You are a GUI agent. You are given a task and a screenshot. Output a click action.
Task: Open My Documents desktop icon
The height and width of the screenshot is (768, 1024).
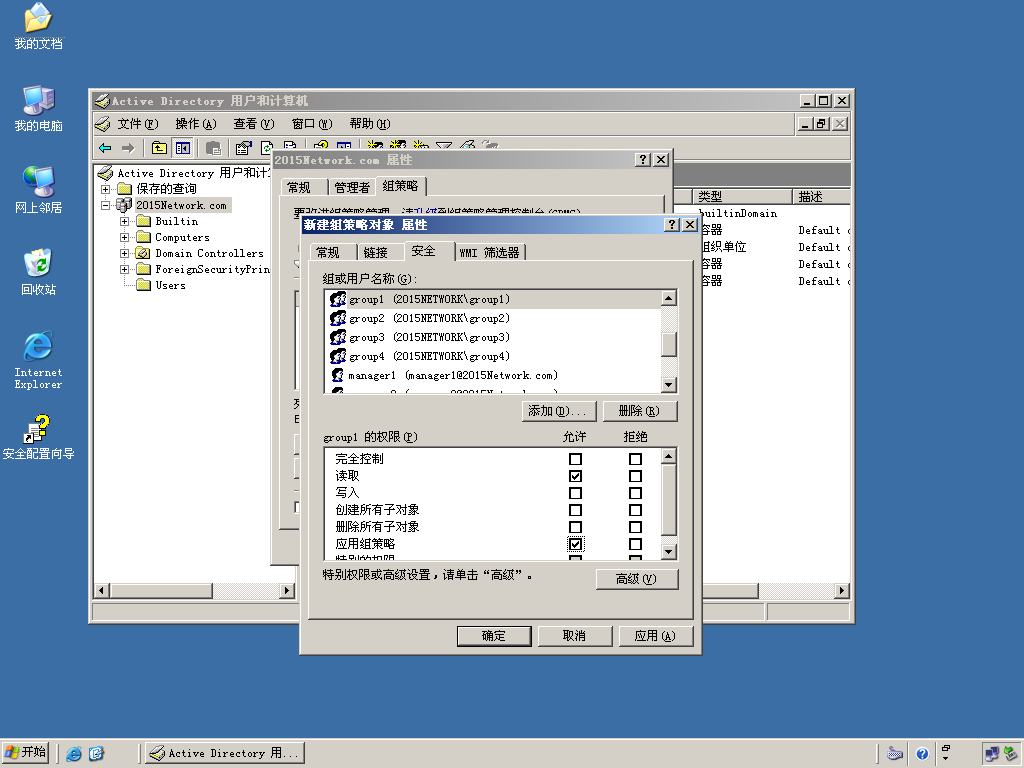[x=38, y=26]
